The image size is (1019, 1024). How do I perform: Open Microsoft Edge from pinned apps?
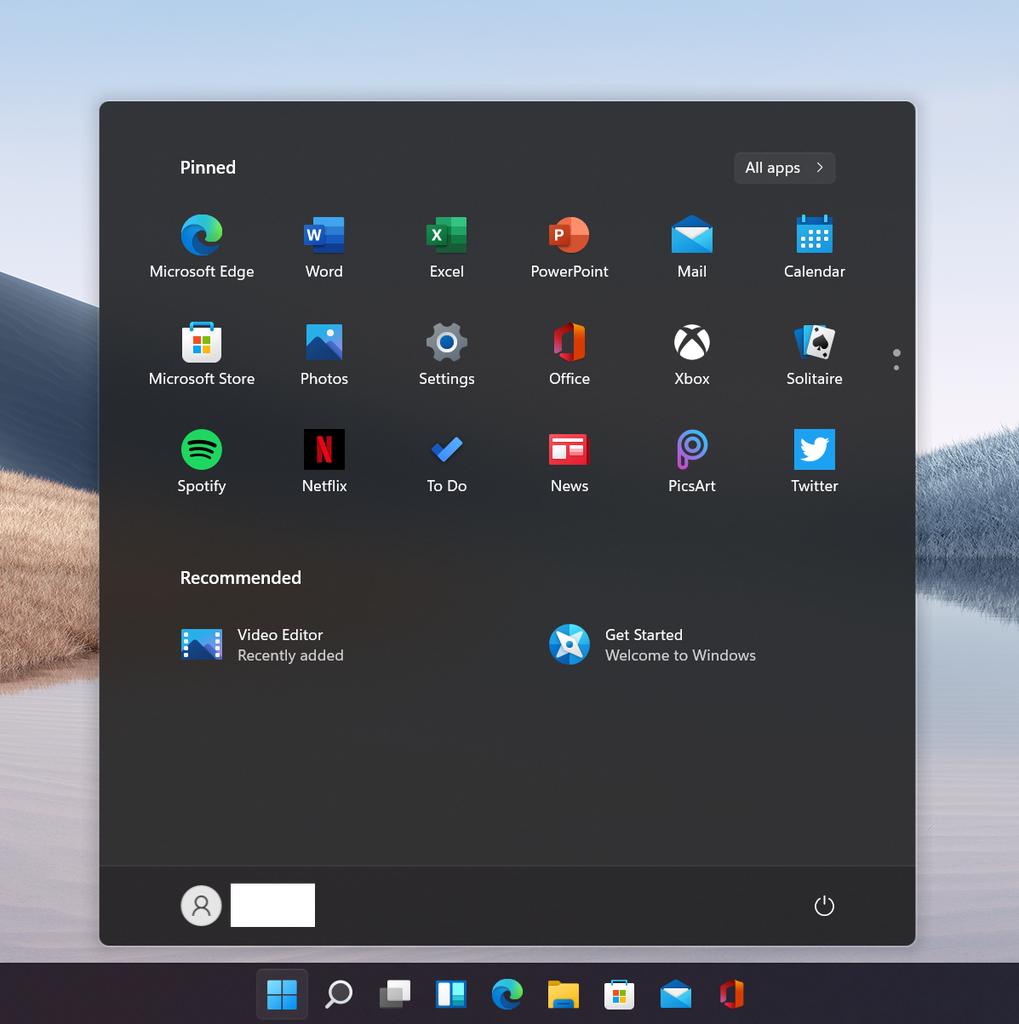pyautogui.click(x=201, y=236)
